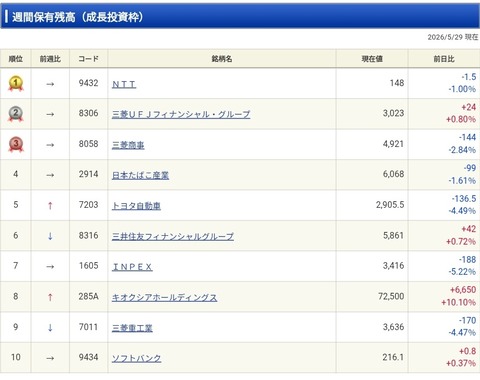Click current price 3,023

(393, 113)
